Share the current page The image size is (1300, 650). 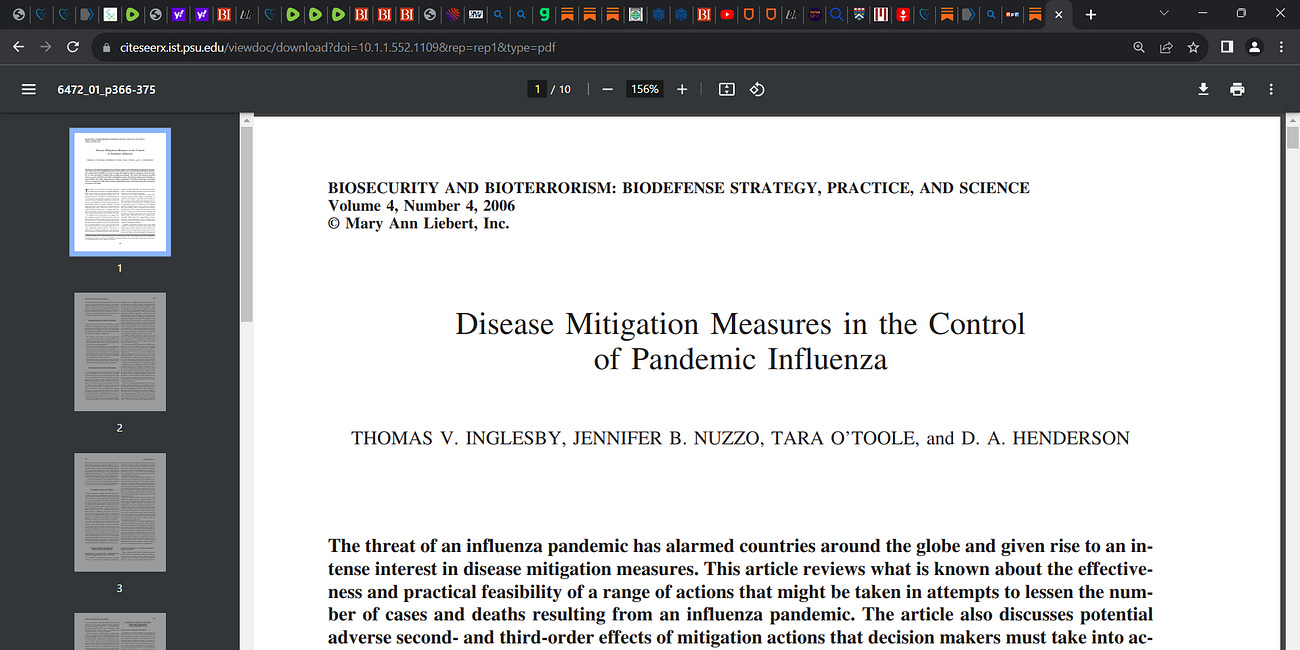coord(1166,47)
